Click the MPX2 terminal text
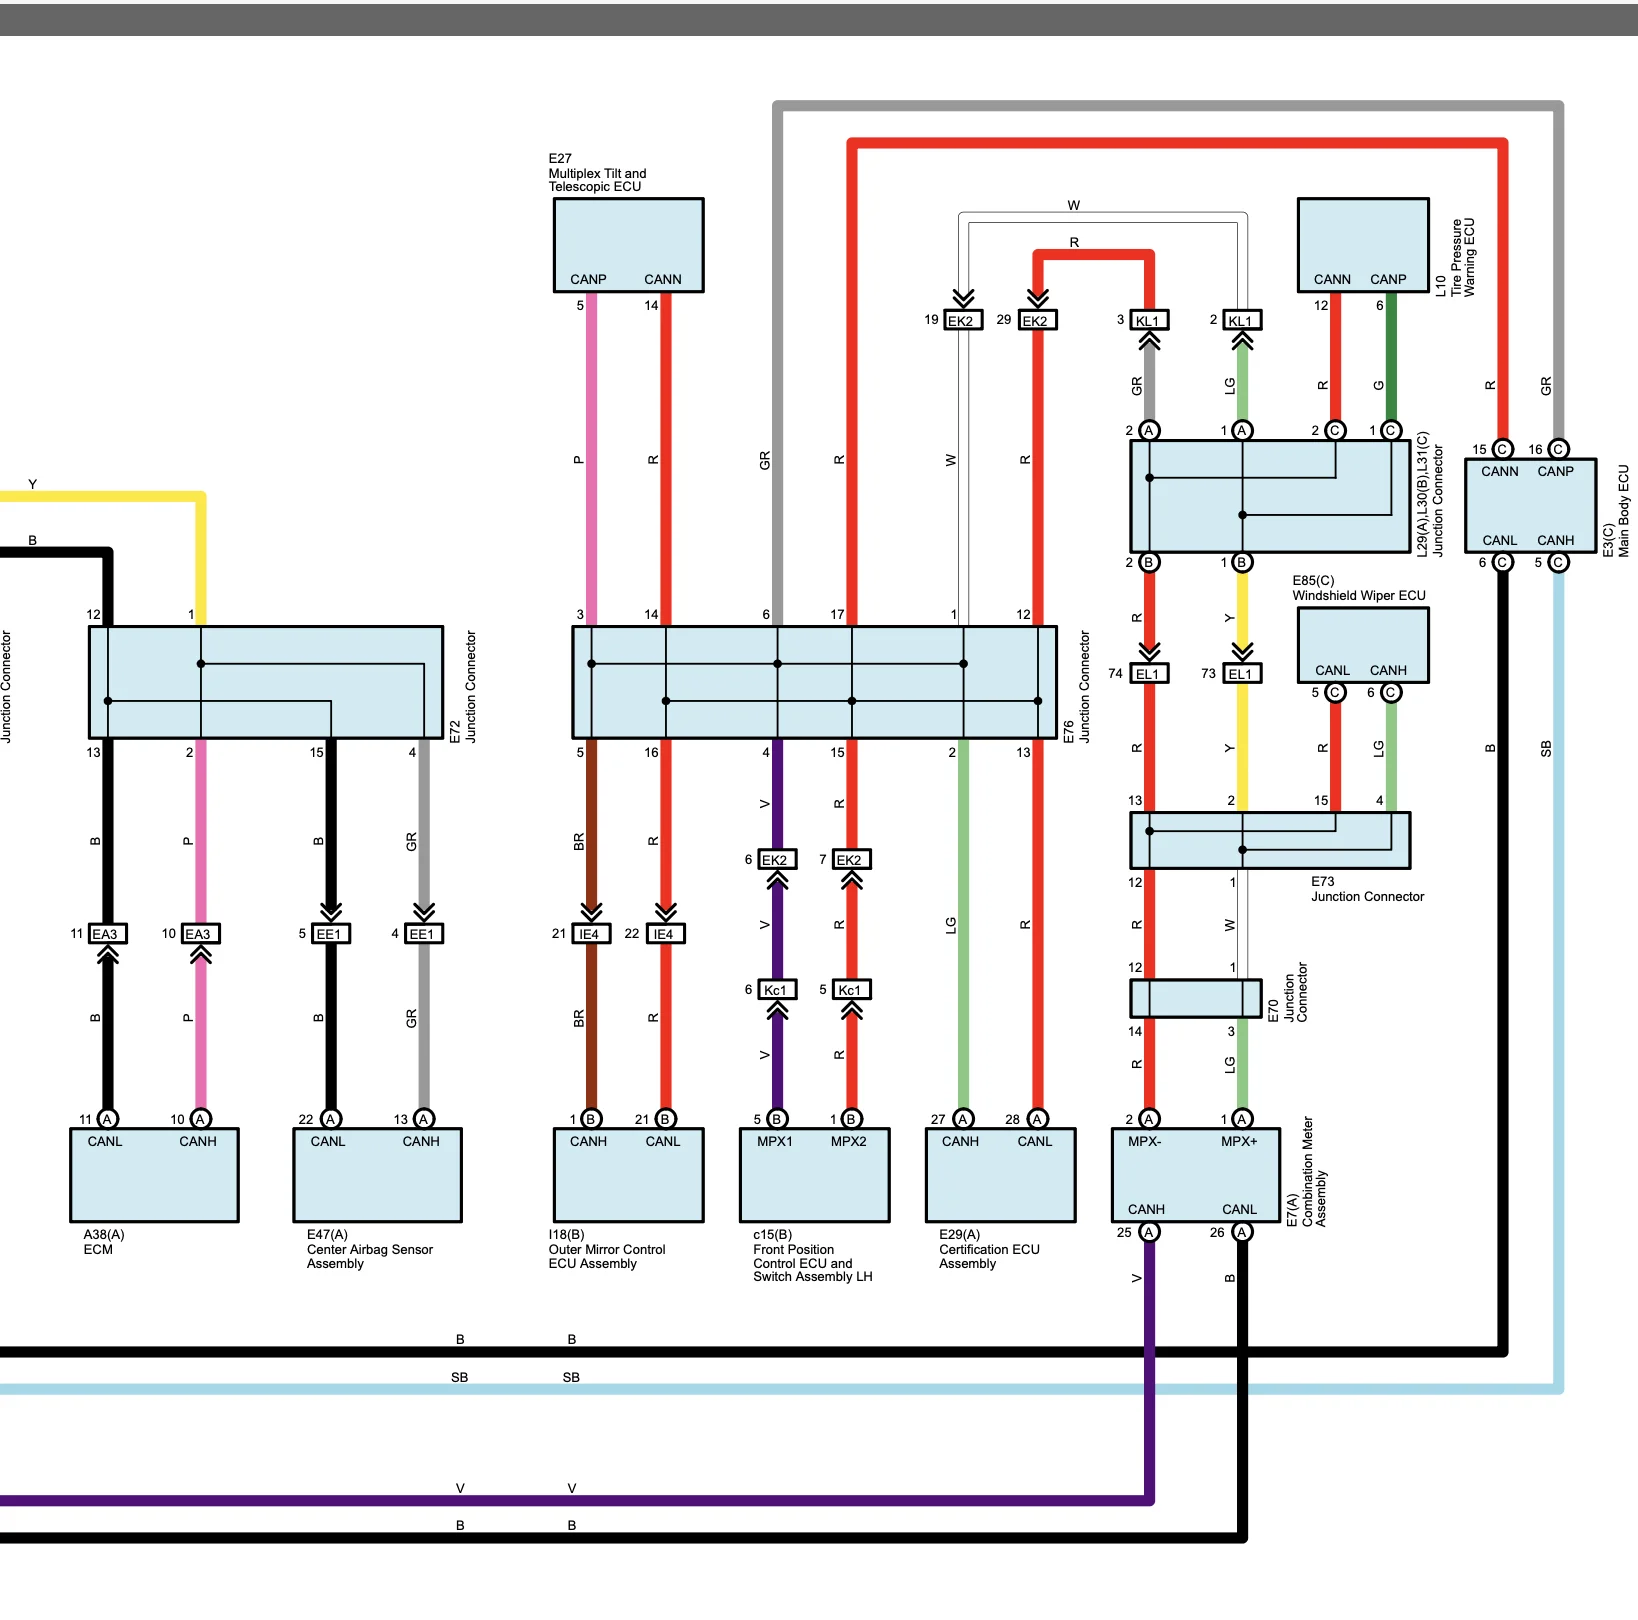 tap(849, 1141)
